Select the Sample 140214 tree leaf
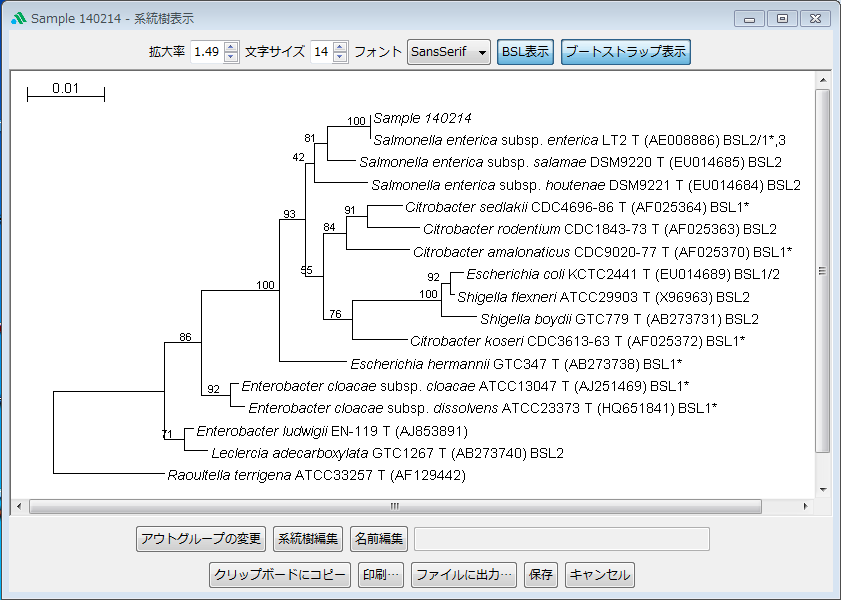Image resolution: width=841 pixels, height=600 pixels. tap(422, 118)
